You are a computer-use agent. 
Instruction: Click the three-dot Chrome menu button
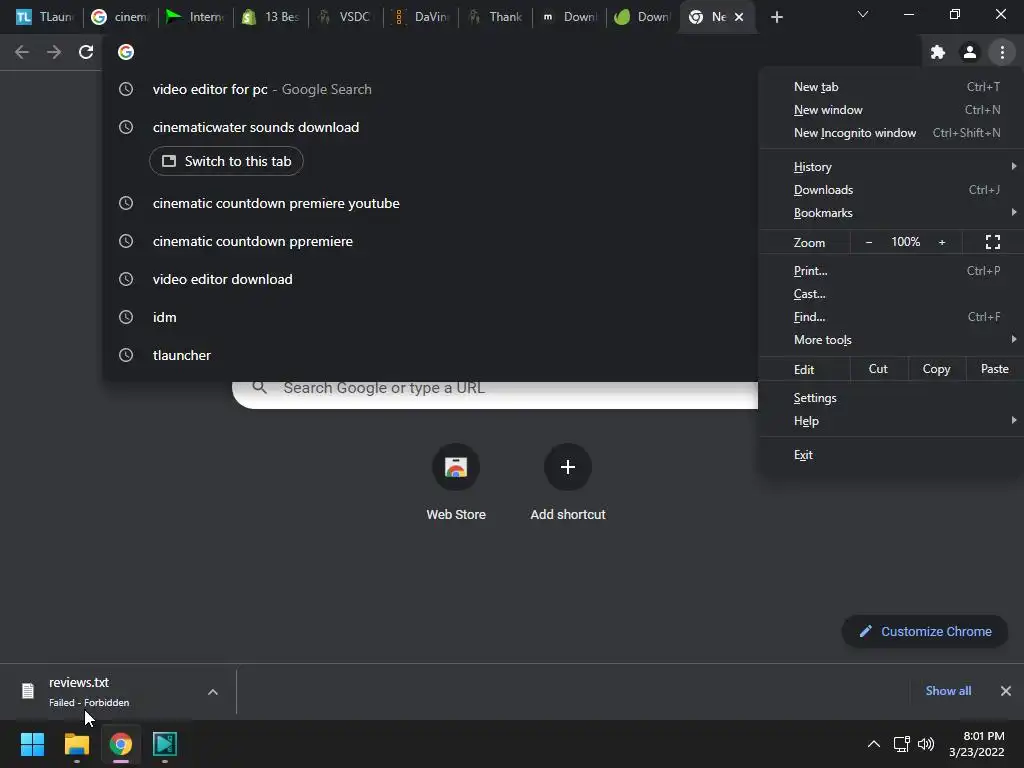coord(1002,52)
